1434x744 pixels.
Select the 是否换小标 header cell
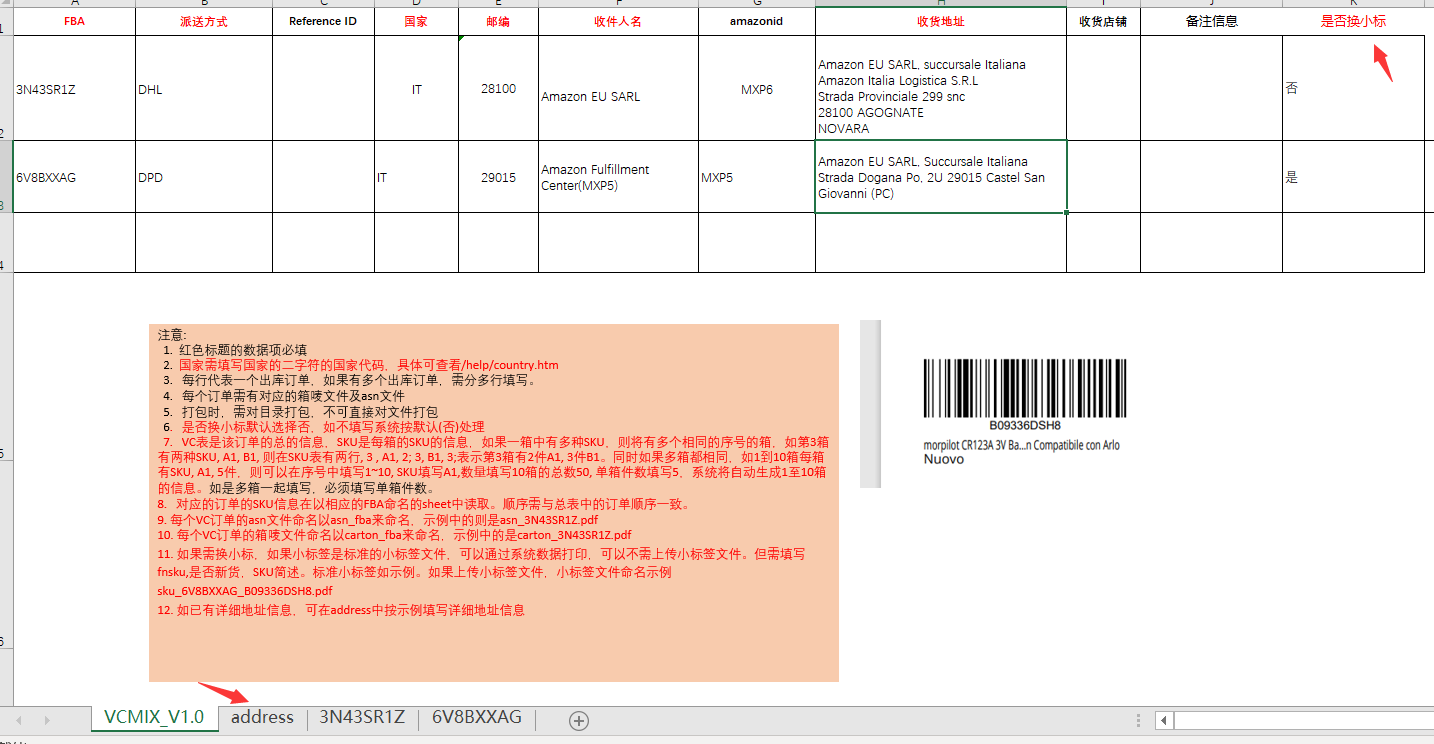click(x=1353, y=21)
